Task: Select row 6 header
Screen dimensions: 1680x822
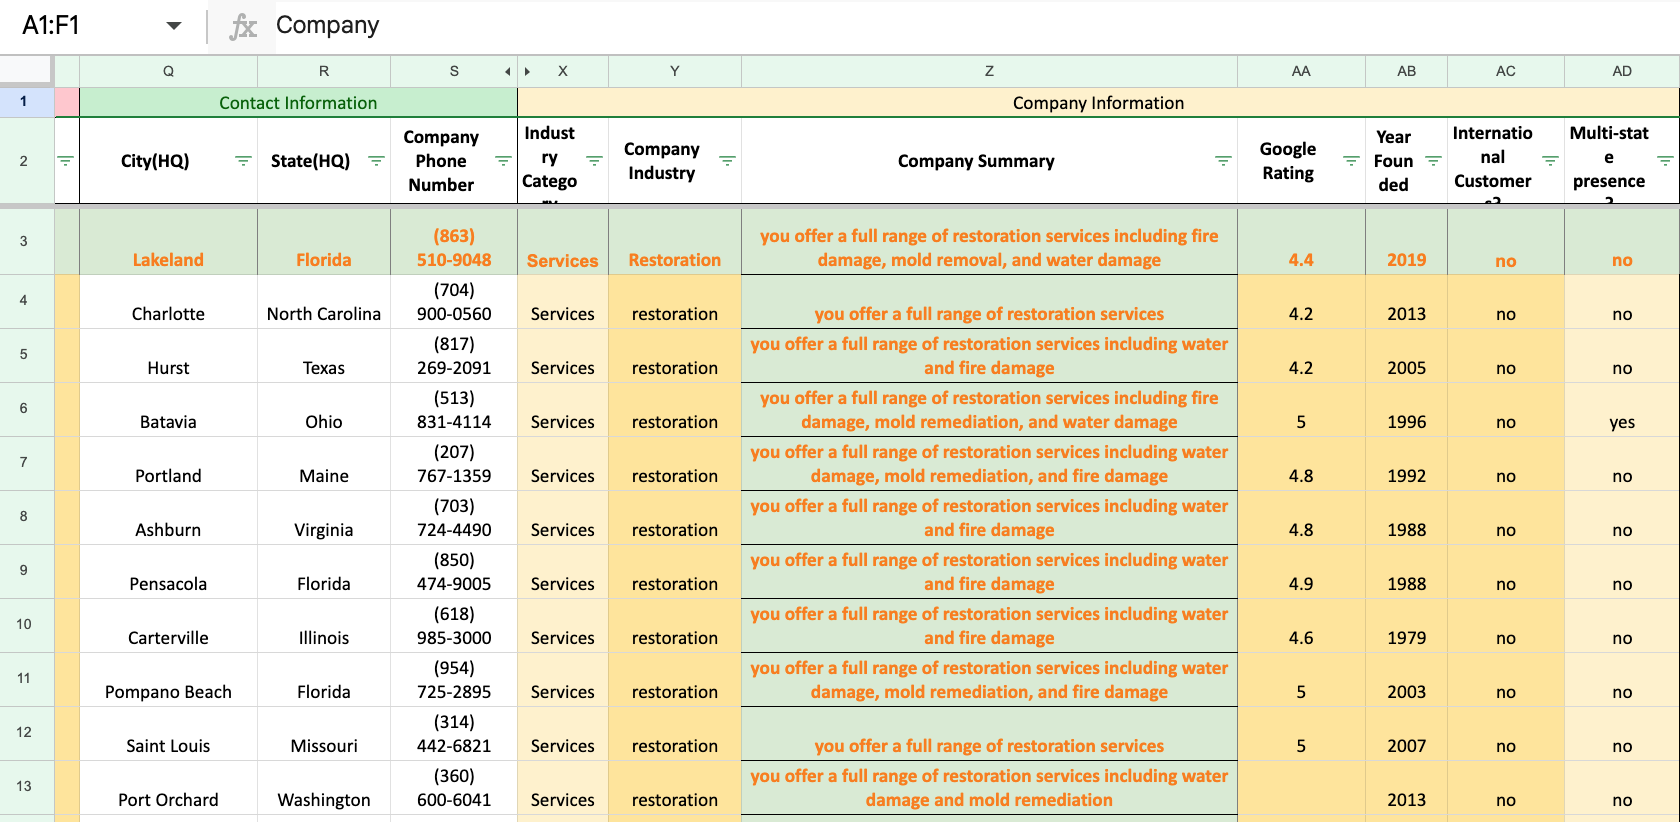Action: [26, 409]
